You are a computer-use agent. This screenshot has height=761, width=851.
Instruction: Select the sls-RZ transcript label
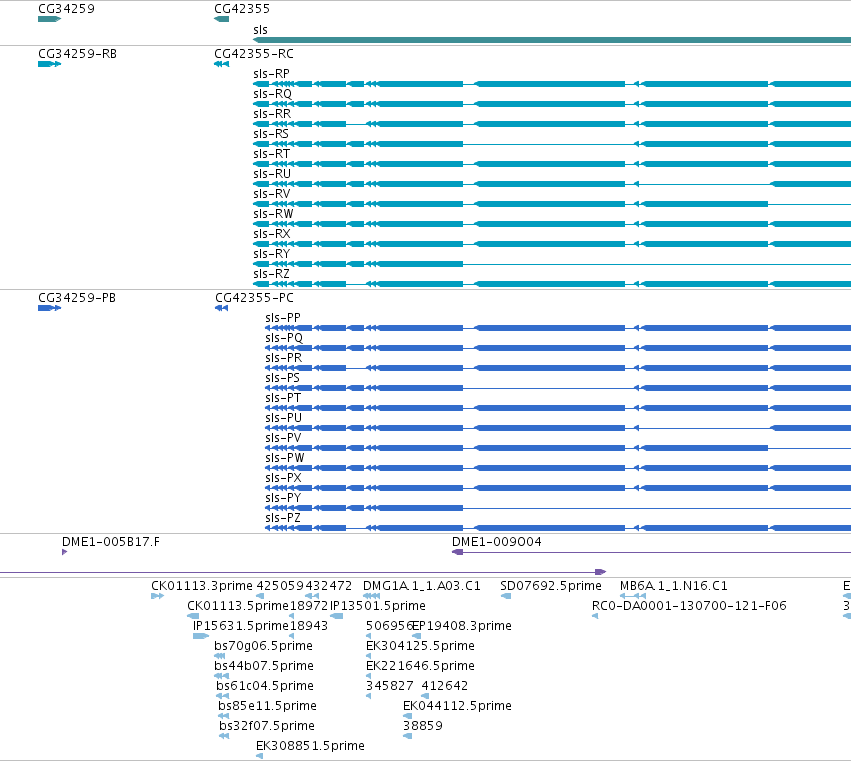pos(271,275)
